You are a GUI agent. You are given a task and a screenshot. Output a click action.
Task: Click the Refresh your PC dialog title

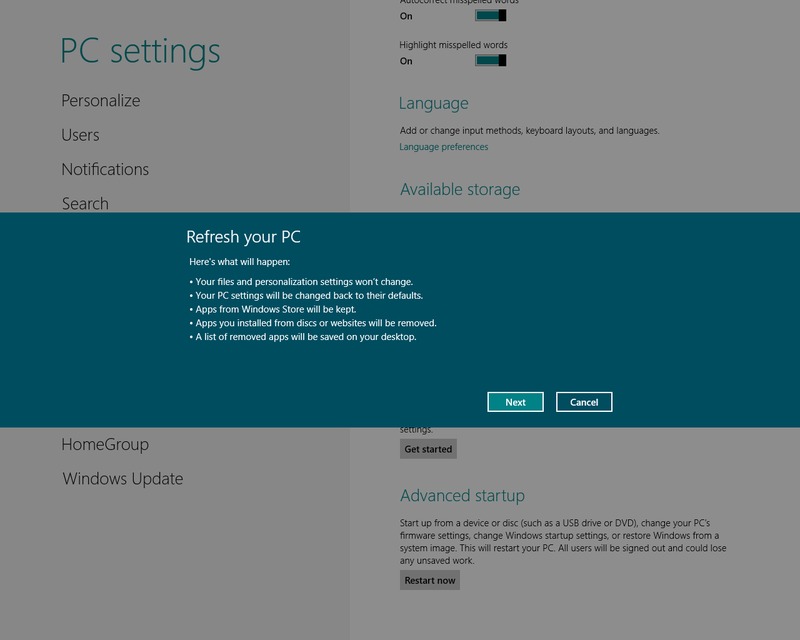coord(243,237)
